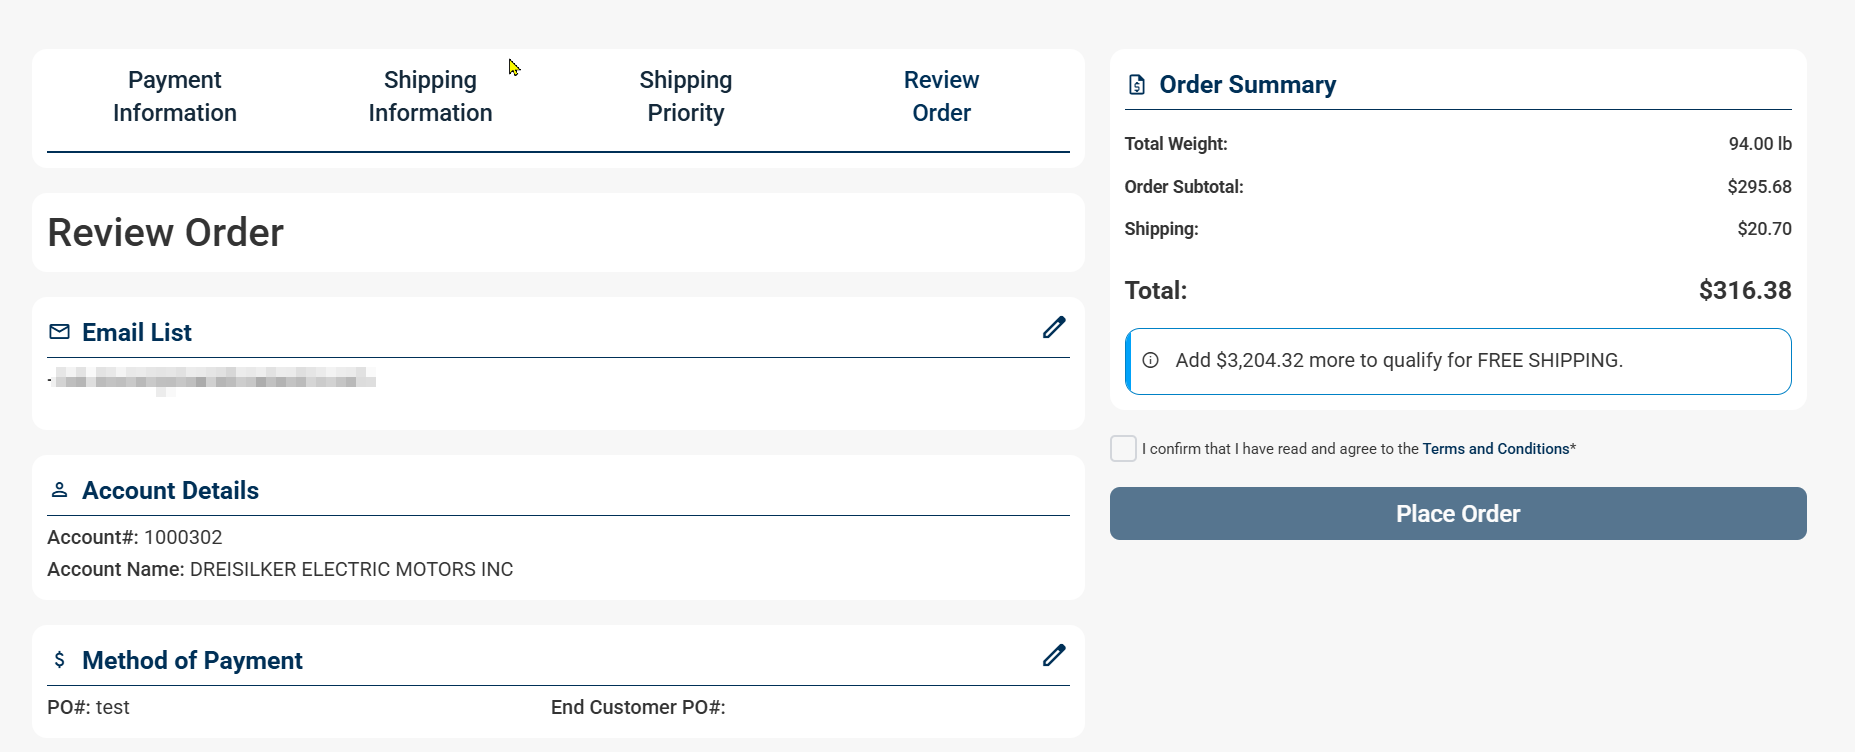This screenshot has width=1855, height=752.
Task: Click the dollar icon beside Method of Payment
Action: [x=60, y=660]
